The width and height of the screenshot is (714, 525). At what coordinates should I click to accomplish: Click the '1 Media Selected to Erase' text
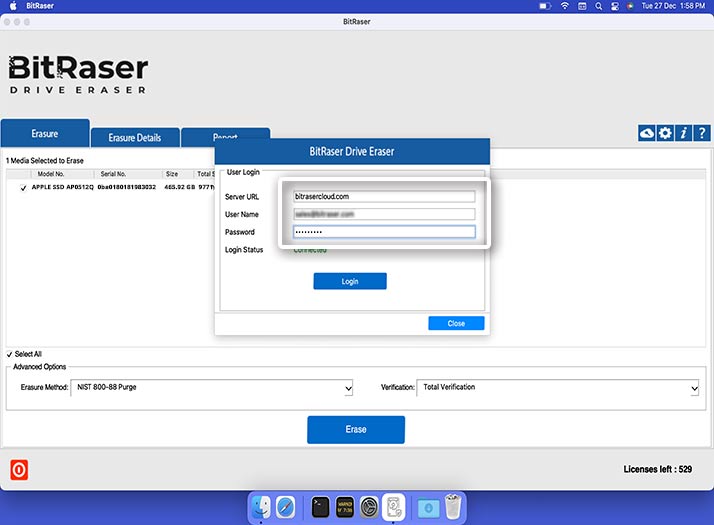45,161
